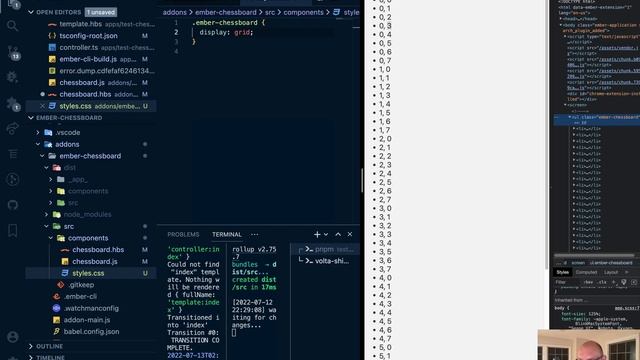Focus the Filter field in DevTools Styles
This screenshot has height=360, width=640.
567,282
